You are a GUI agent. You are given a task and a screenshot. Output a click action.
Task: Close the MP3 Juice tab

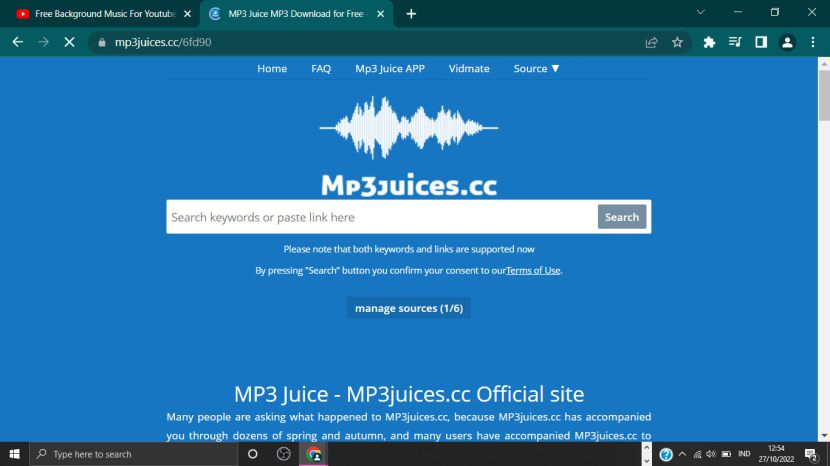click(x=381, y=14)
